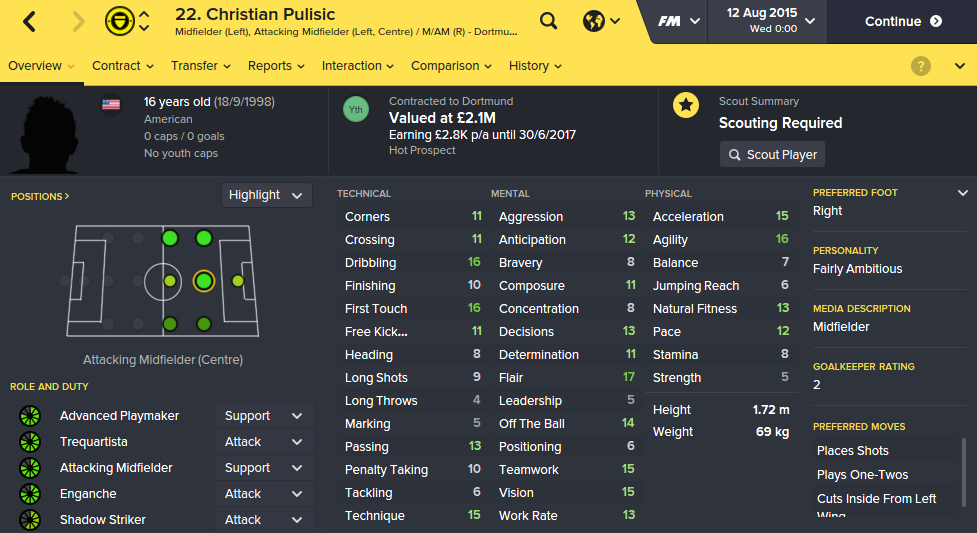Click the Scout Player button
The height and width of the screenshot is (533, 977).
[x=772, y=155]
